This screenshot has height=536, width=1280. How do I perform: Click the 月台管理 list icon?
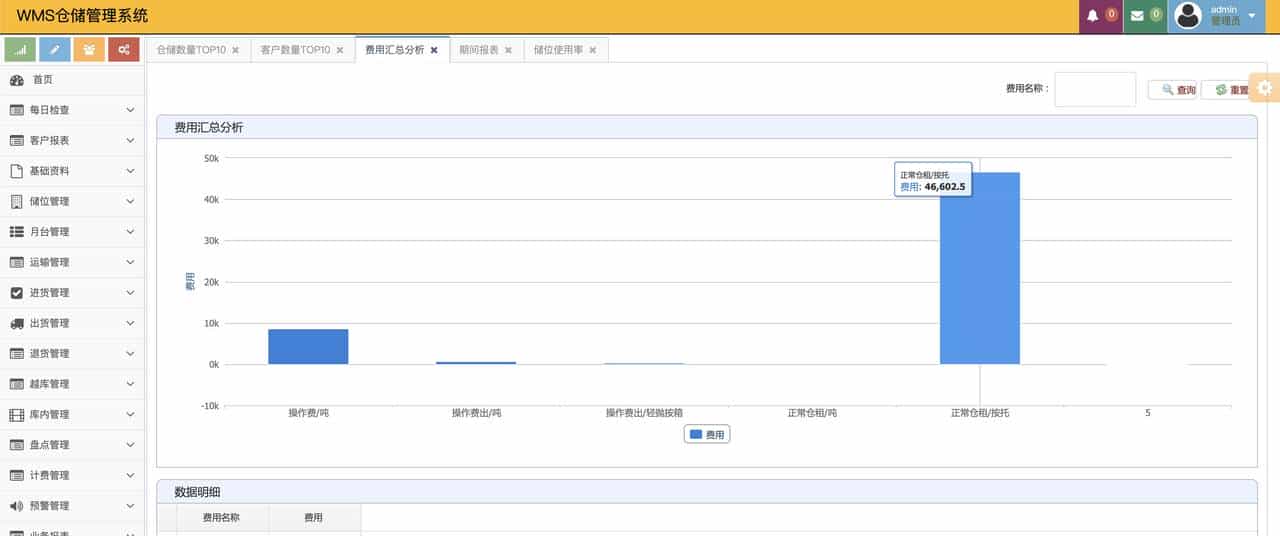(x=16, y=232)
